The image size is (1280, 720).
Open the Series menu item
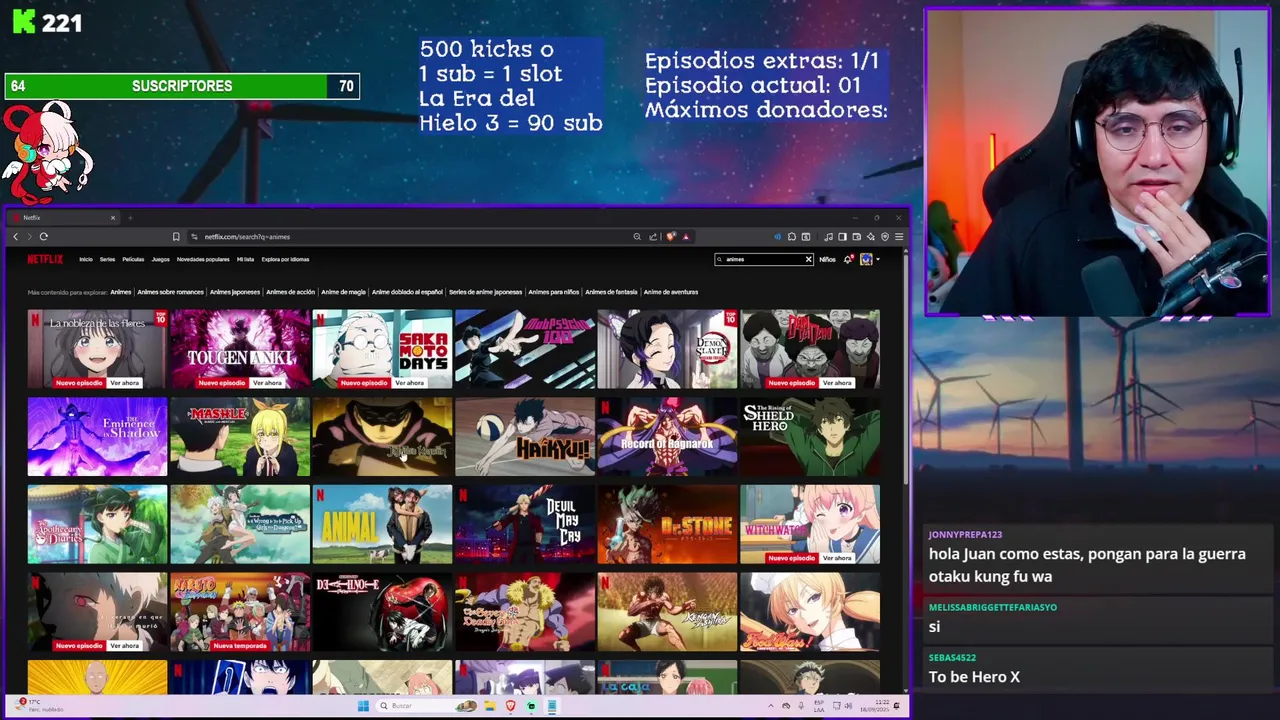[107, 259]
